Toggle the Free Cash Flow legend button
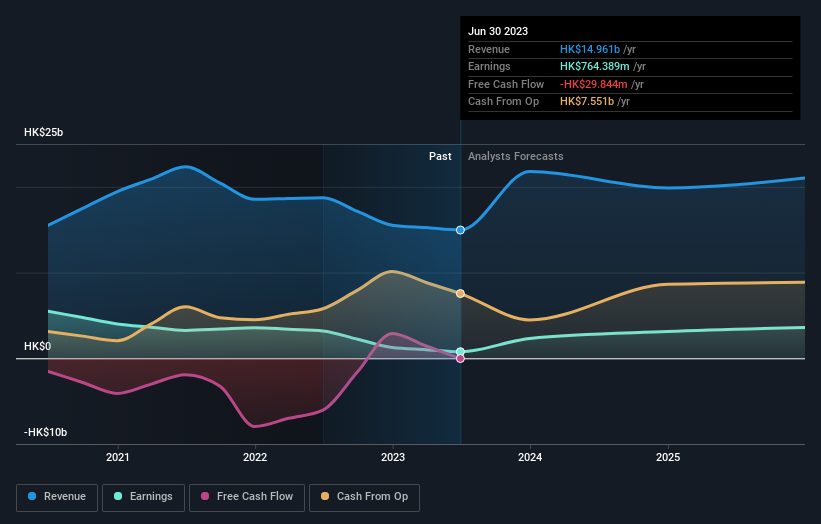821x524 pixels. (247, 497)
